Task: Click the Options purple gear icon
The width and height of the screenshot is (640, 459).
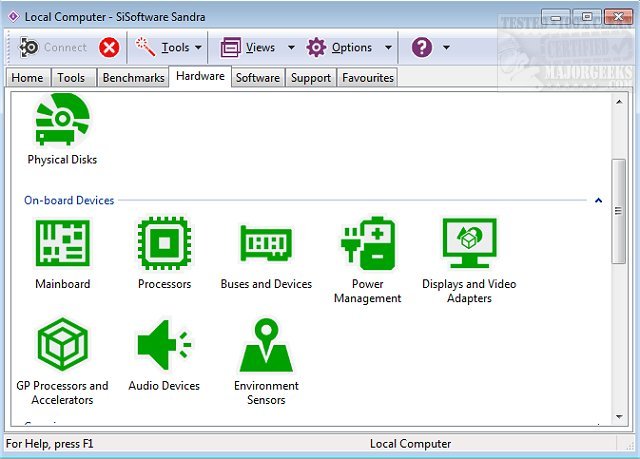Action: click(x=316, y=47)
